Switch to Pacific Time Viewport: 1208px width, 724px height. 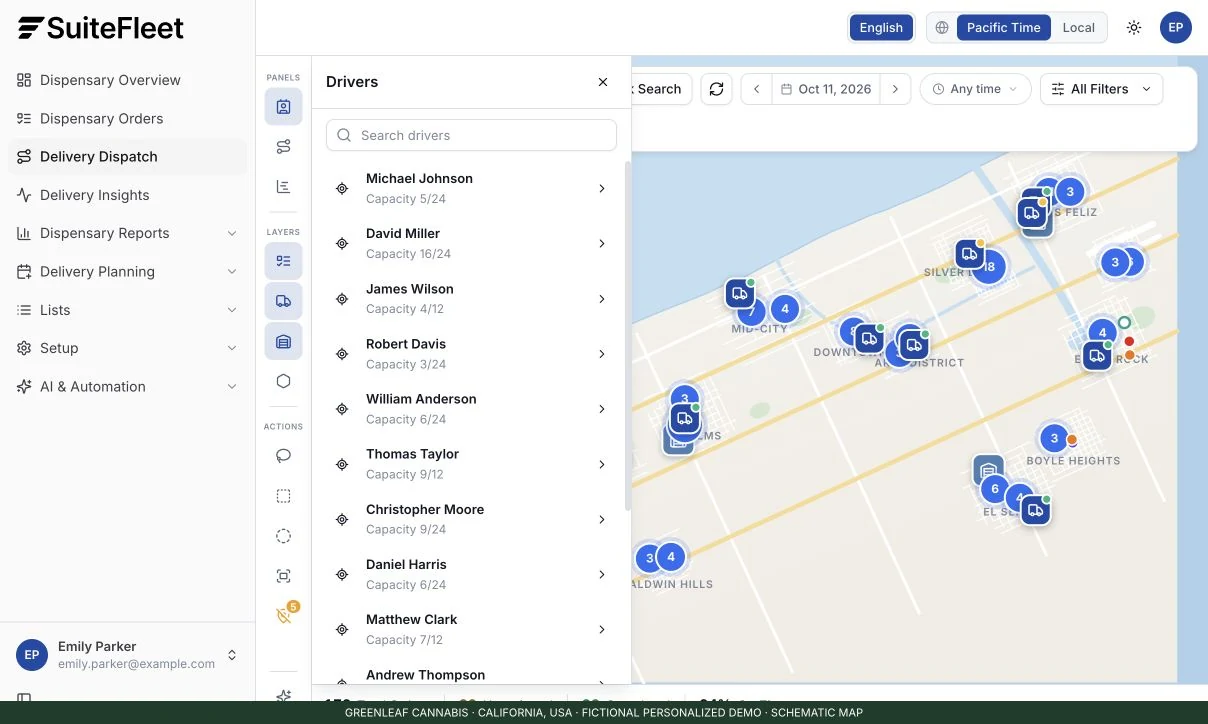pyautogui.click(x=1003, y=27)
